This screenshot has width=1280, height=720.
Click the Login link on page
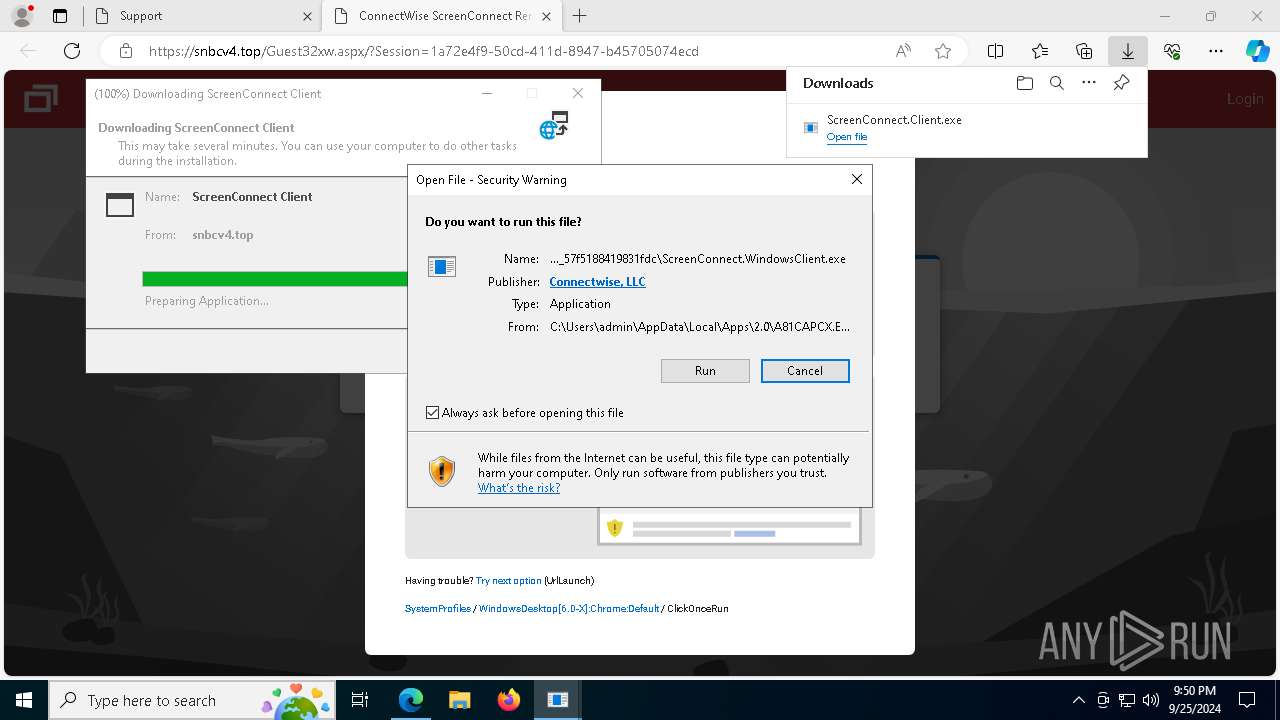1245,99
